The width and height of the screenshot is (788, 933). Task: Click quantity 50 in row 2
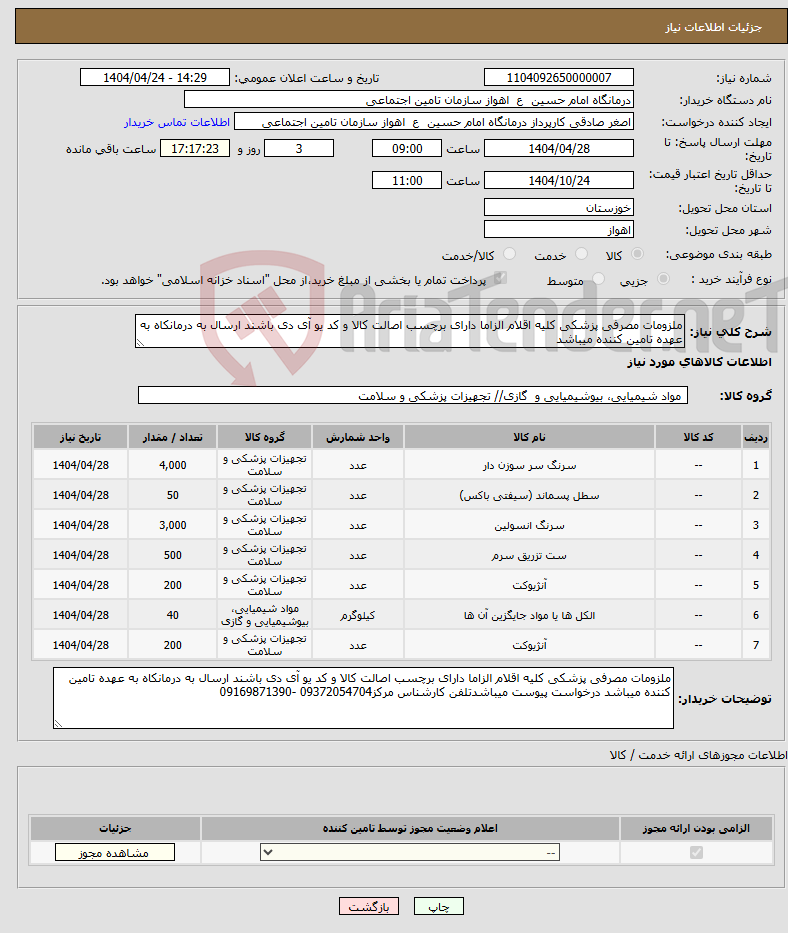[x=173, y=495]
